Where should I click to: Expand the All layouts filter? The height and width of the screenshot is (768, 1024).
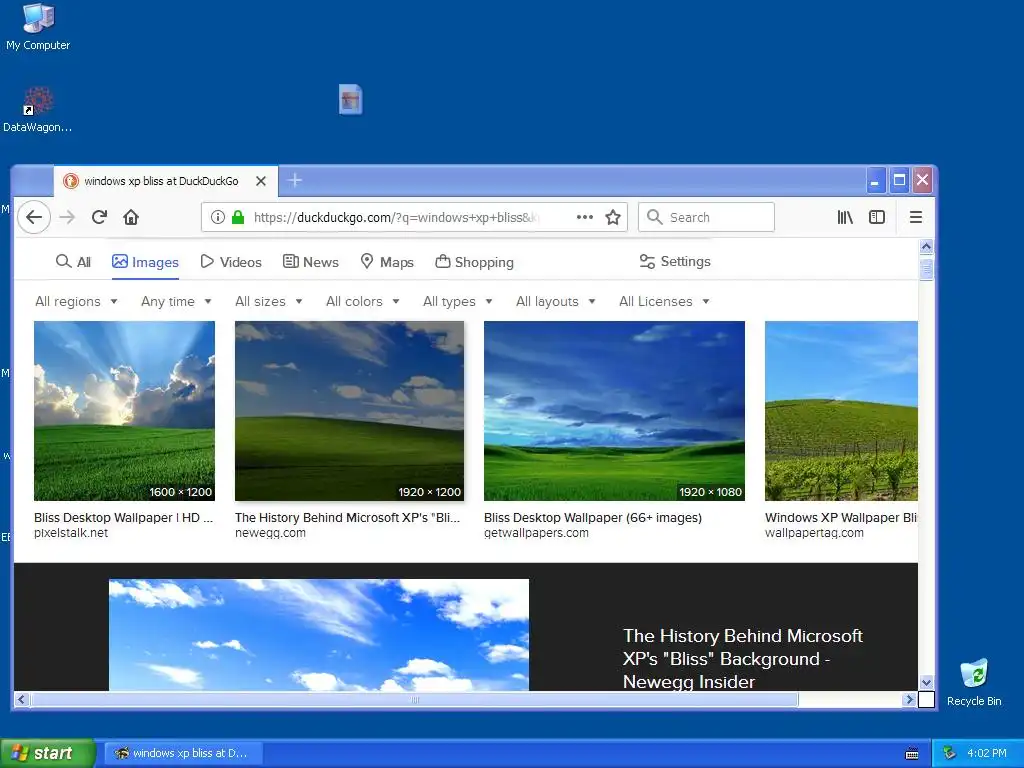[x=555, y=301]
